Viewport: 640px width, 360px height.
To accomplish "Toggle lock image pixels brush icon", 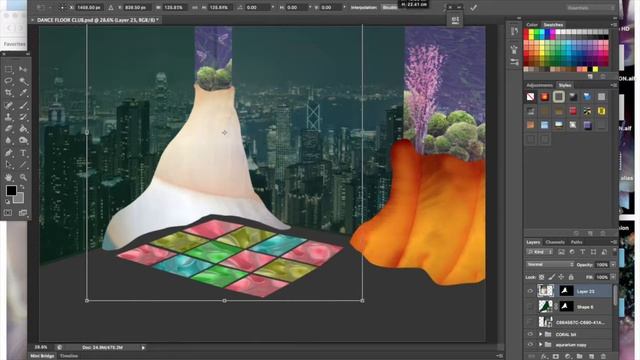I will [x=551, y=277].
